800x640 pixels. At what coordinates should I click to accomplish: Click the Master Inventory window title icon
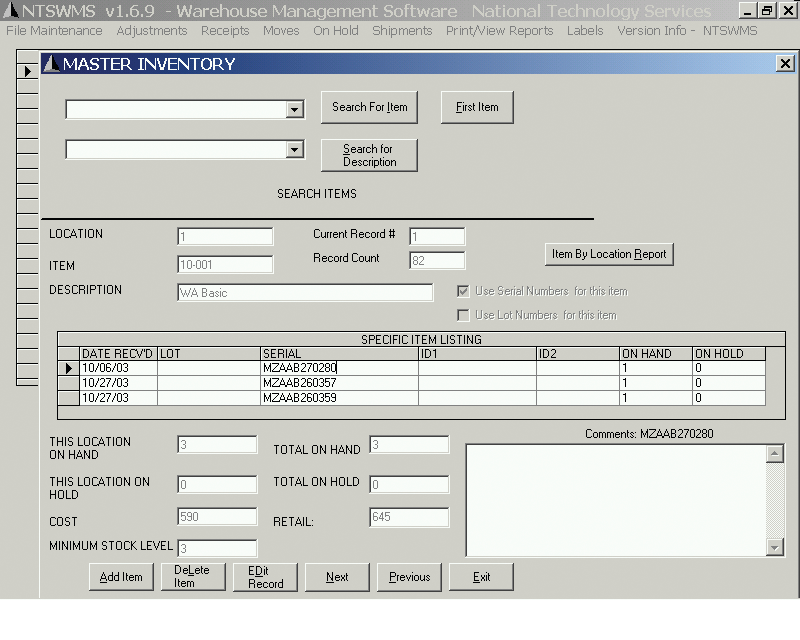[51, 64]
